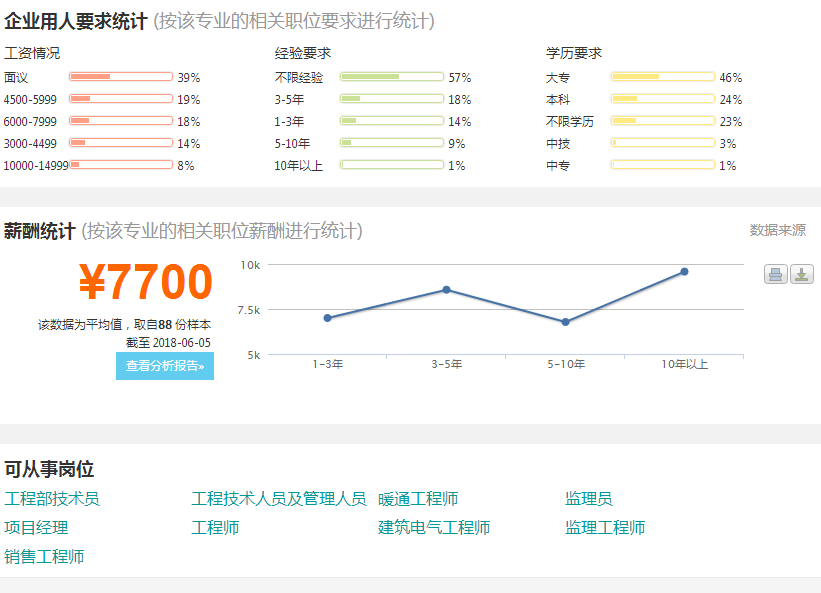Click the 5-10年 experience requirement bar
This screenshot has height=593, width=821.
[392, 143]
